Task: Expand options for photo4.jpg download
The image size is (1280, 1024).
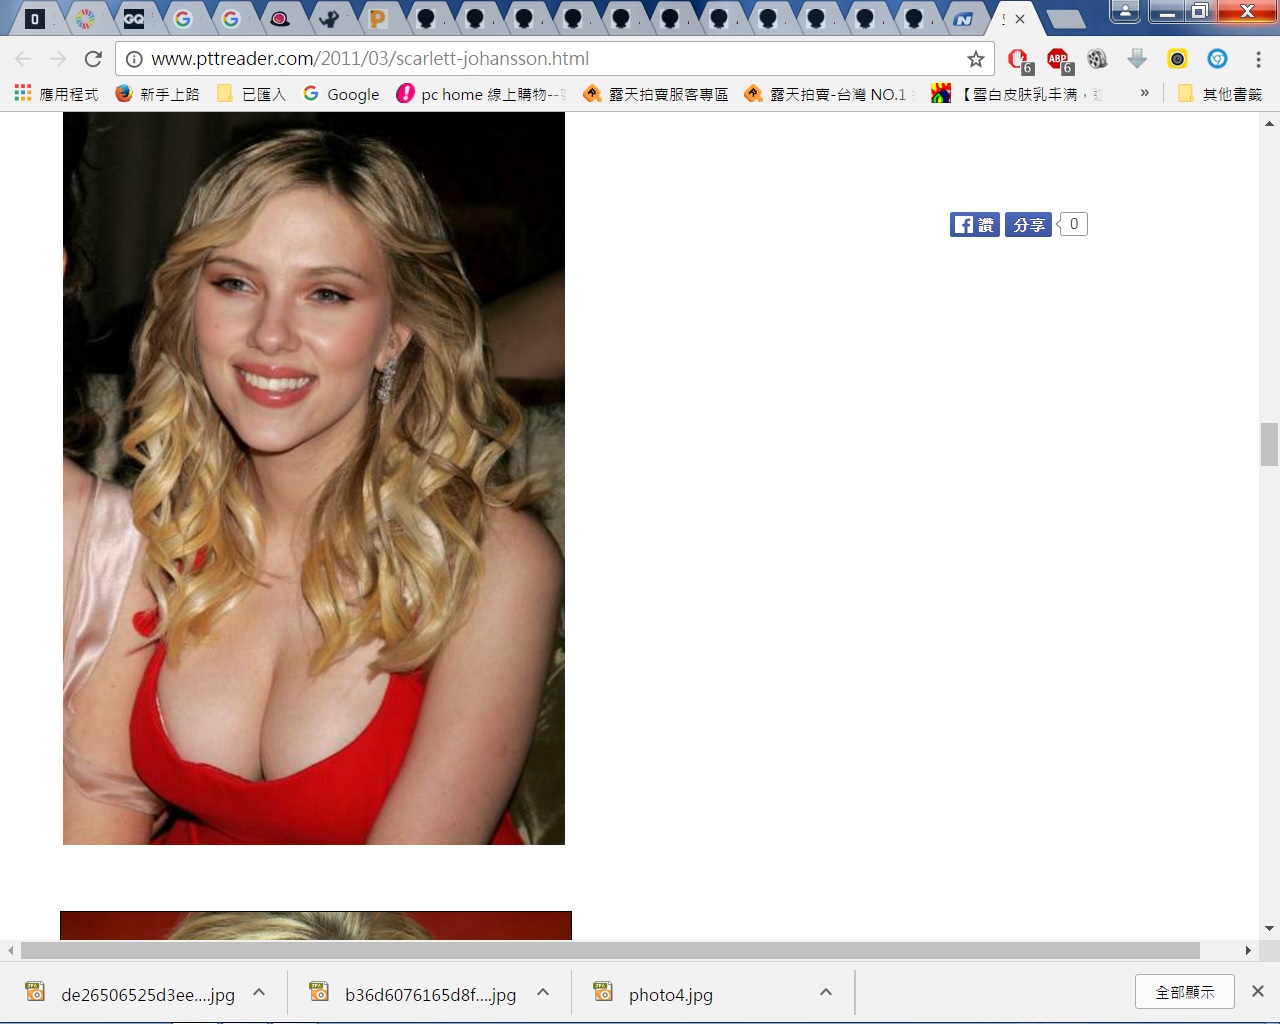Action: (x=826, y=992)
